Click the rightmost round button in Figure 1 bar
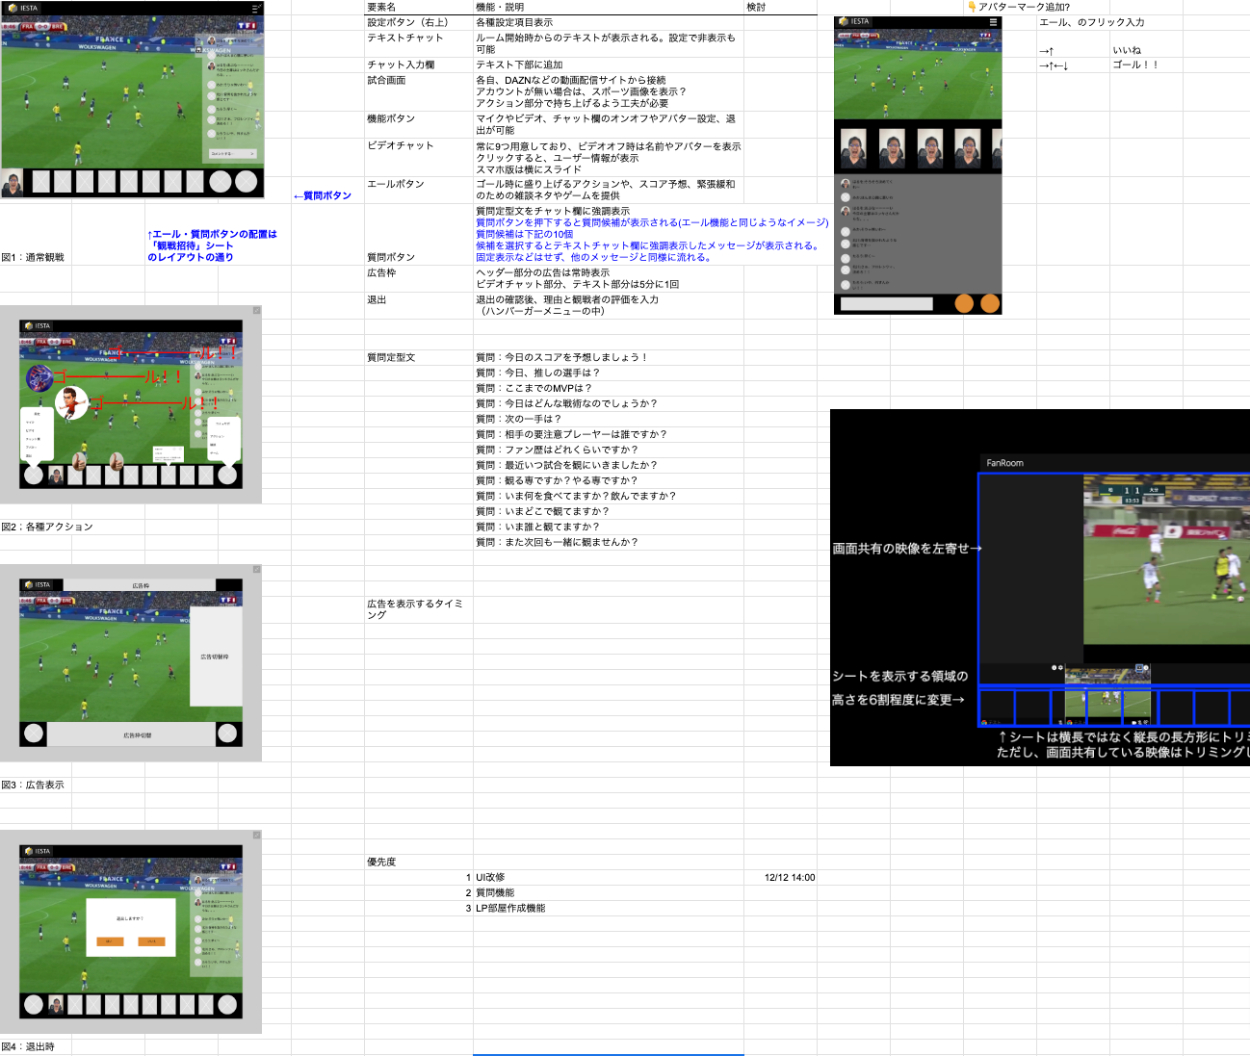This screenshot has height=1056, width=1250. [x=247, y=182]
